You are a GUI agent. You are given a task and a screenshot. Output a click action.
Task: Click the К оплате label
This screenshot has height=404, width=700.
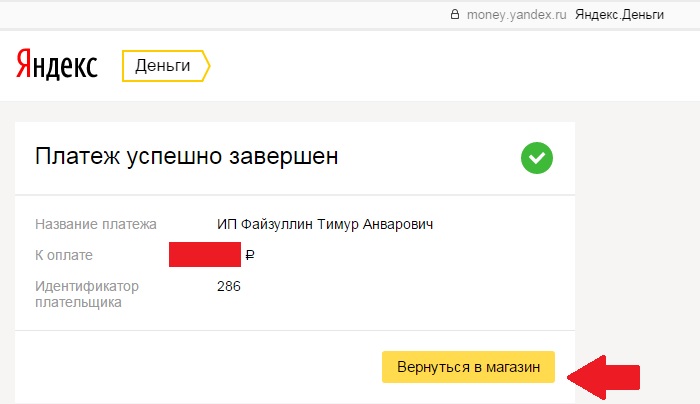[x=64, y=255]
